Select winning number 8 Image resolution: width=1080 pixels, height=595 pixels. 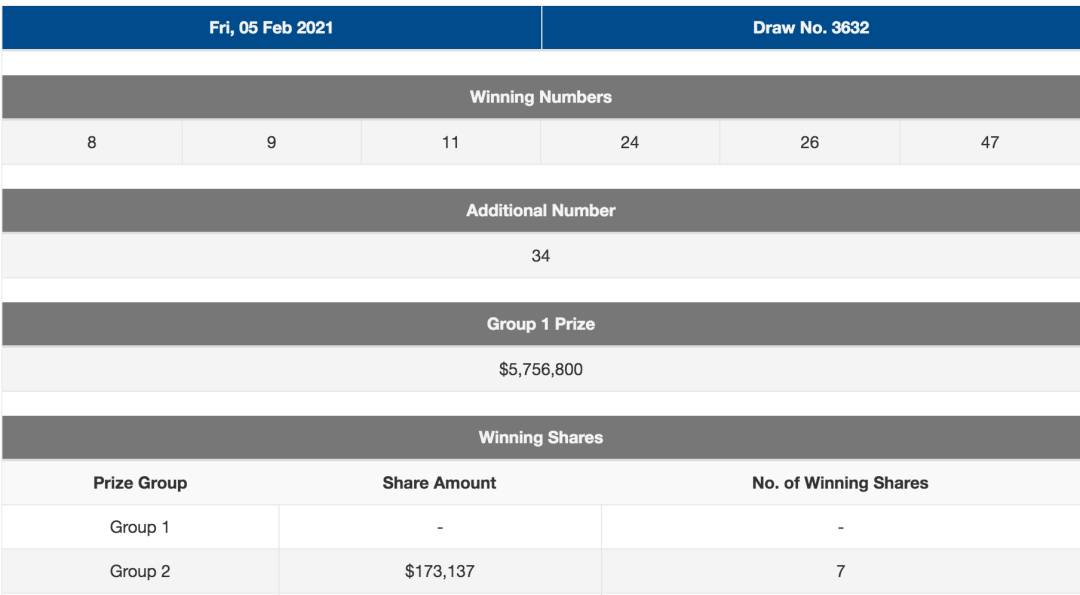tap(92, 142)
